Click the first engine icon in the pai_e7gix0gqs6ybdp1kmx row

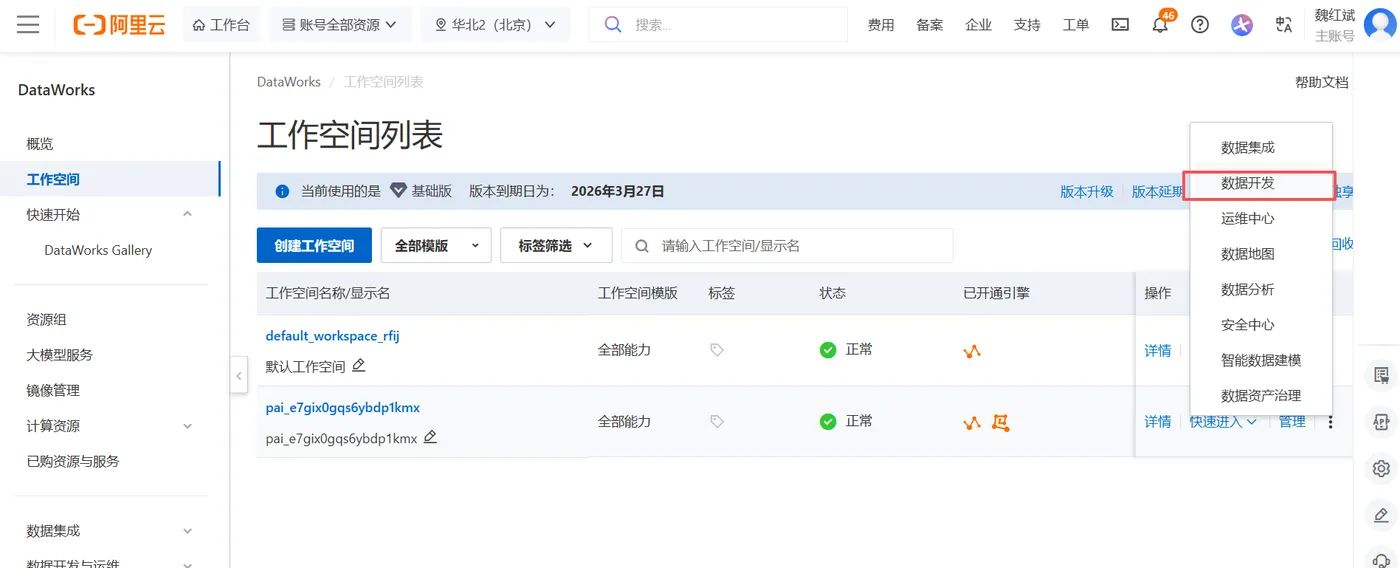click(x=972, y=423)
